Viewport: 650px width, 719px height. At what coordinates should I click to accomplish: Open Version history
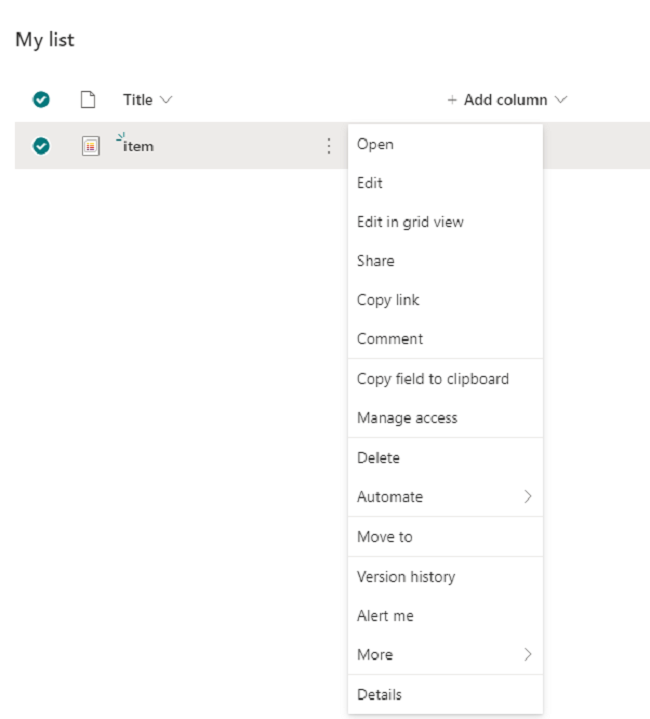click(446, 576)
